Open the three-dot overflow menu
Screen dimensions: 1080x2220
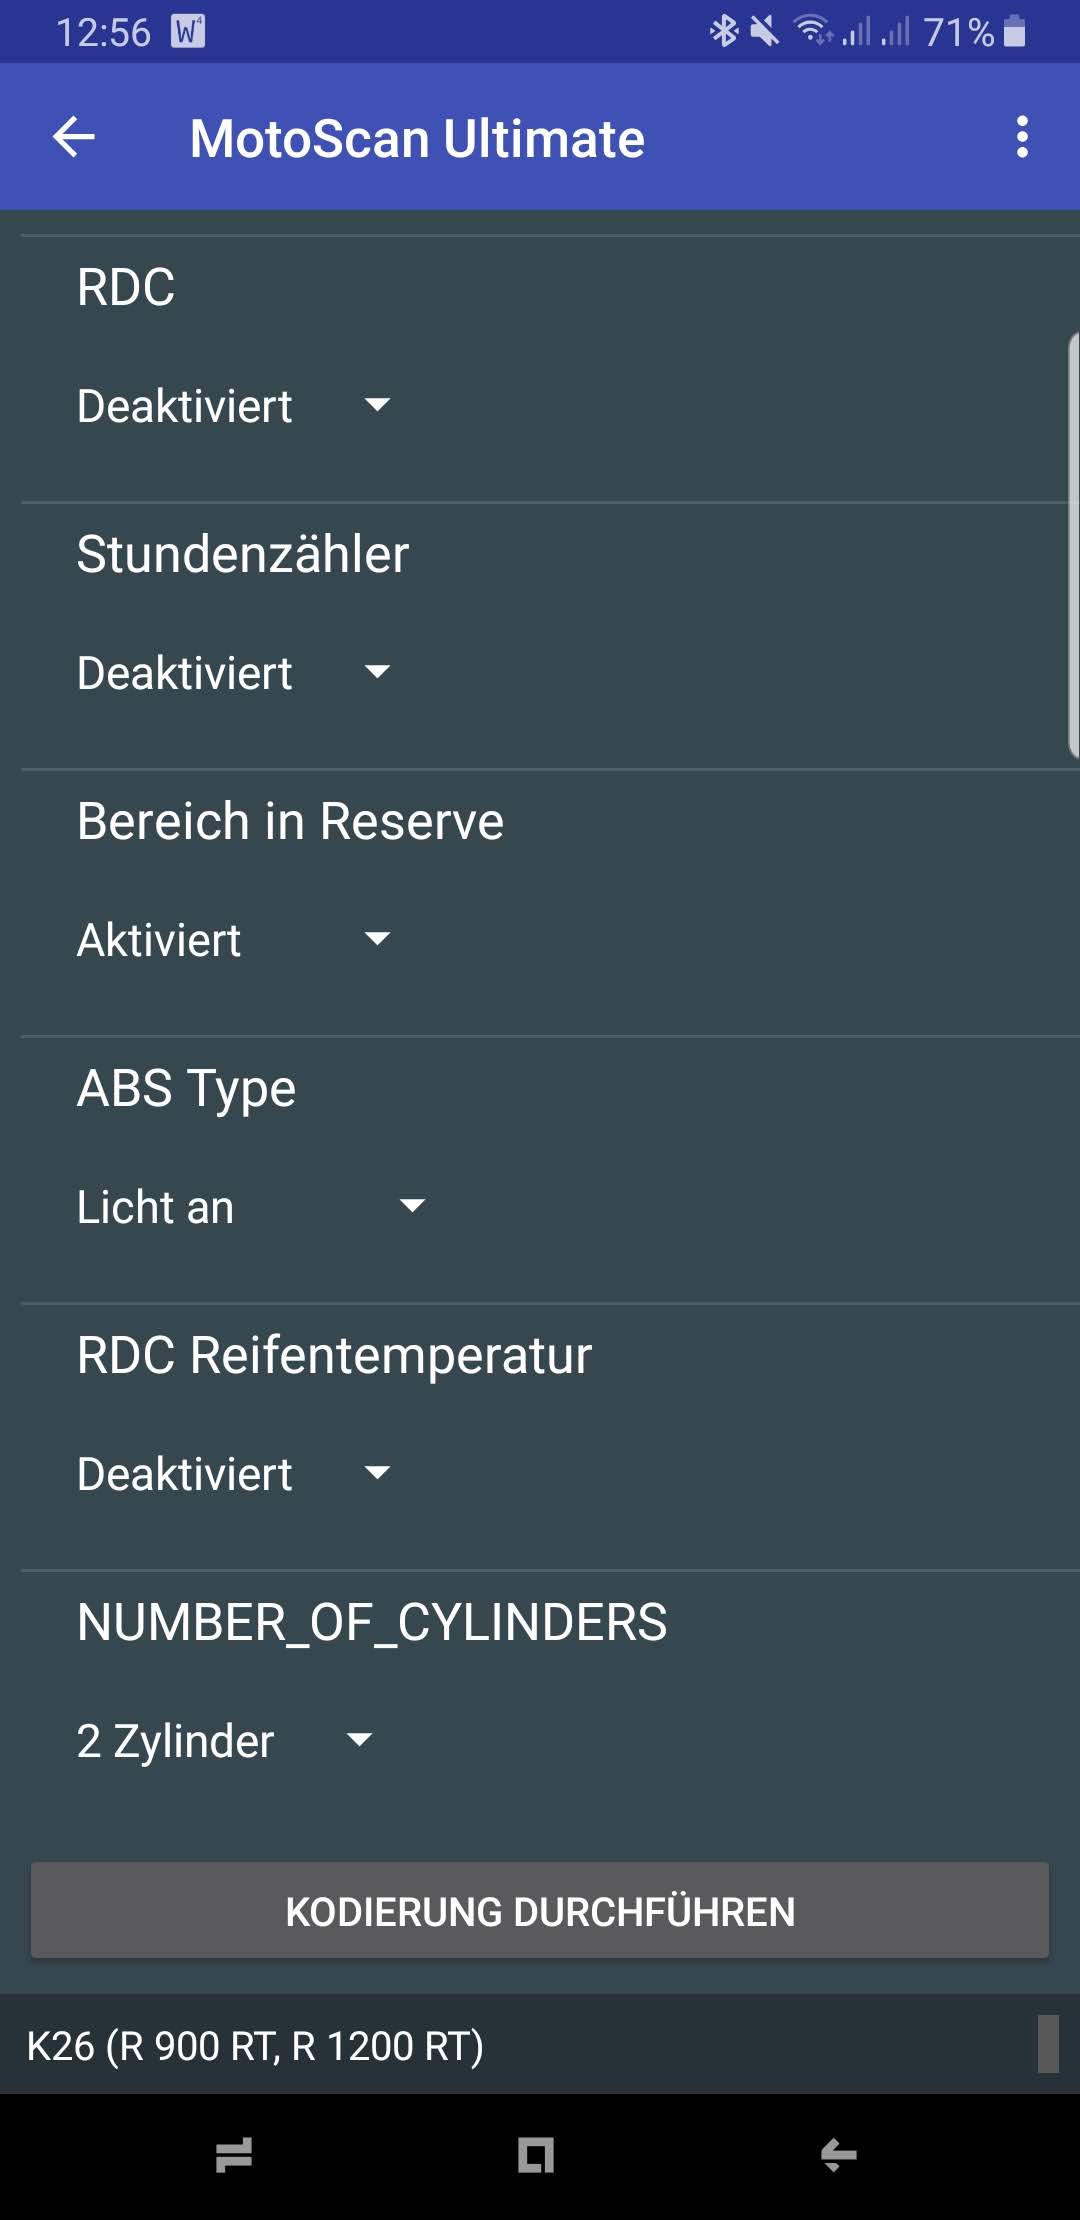pyautogui.click(x=1022, y=137)
